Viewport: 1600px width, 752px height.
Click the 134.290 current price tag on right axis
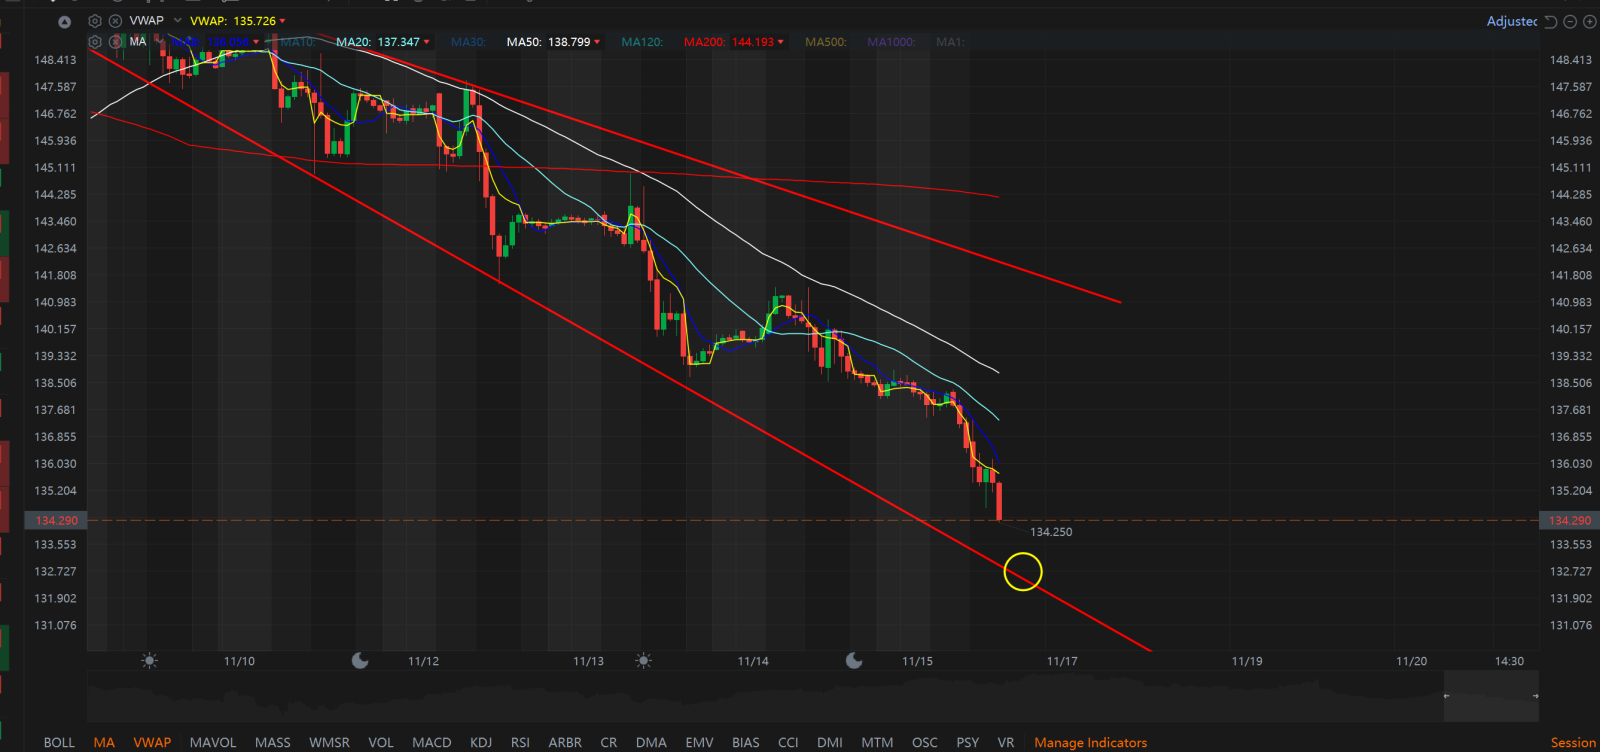coord(1569,520)
